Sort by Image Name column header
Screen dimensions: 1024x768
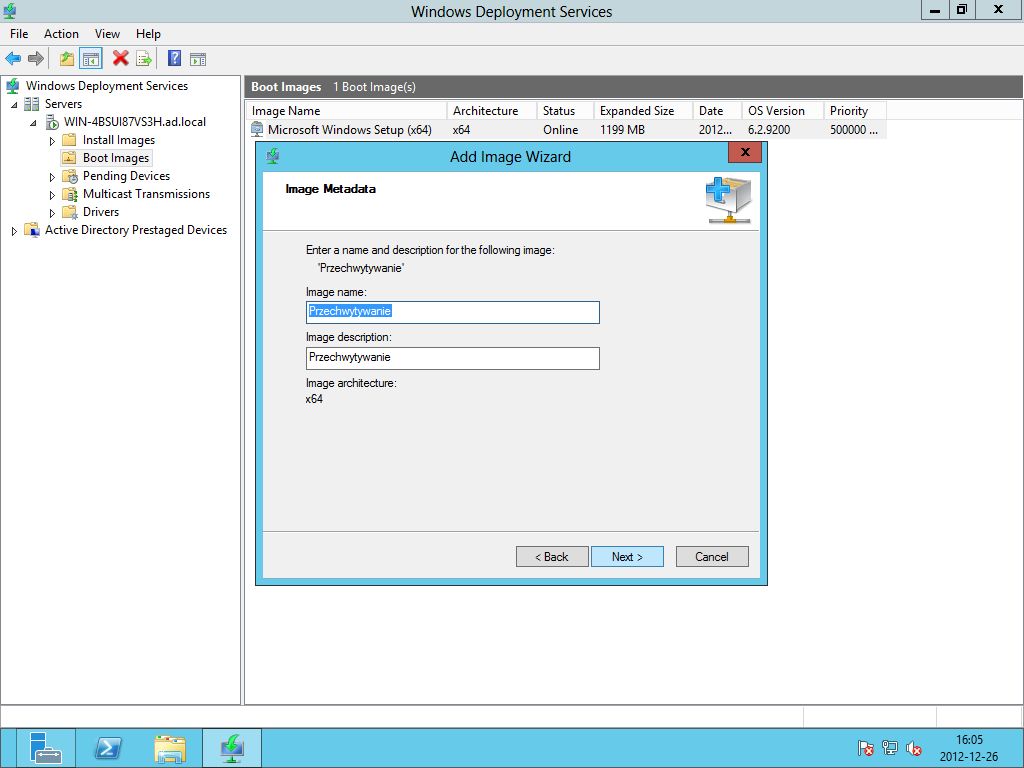346,111
